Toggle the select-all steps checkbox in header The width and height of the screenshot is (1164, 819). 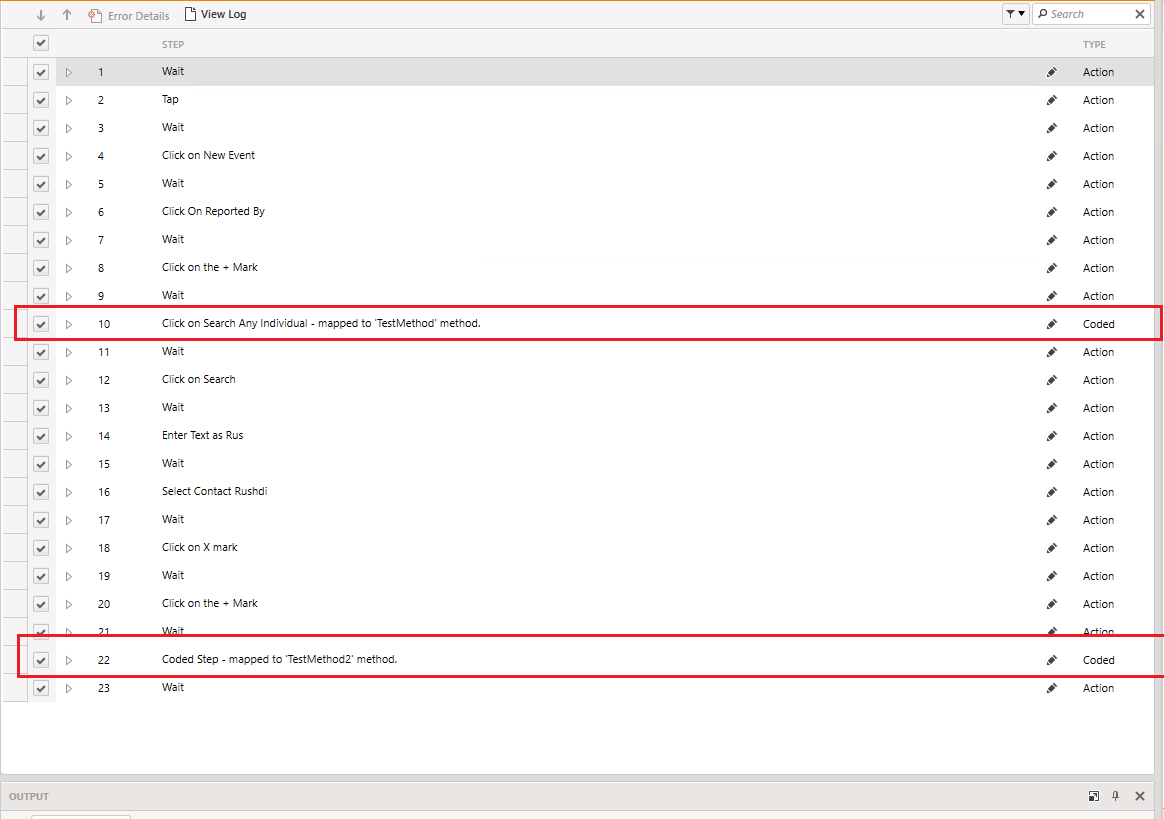(x=41, y=43)
